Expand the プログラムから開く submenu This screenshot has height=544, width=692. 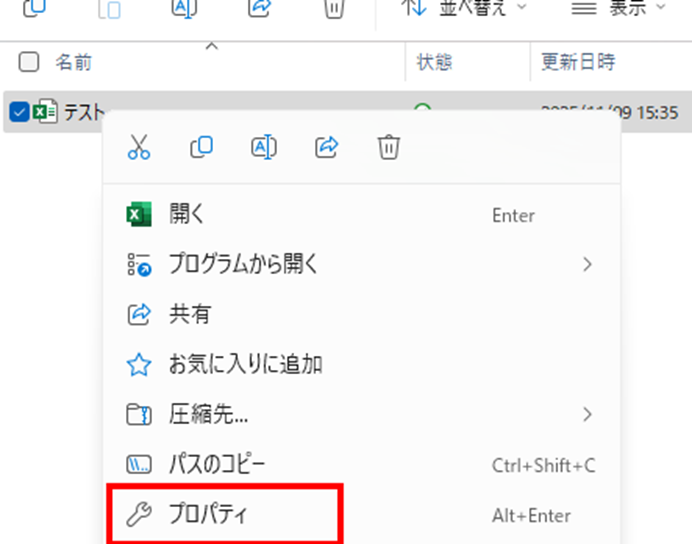tap(360, 265)
